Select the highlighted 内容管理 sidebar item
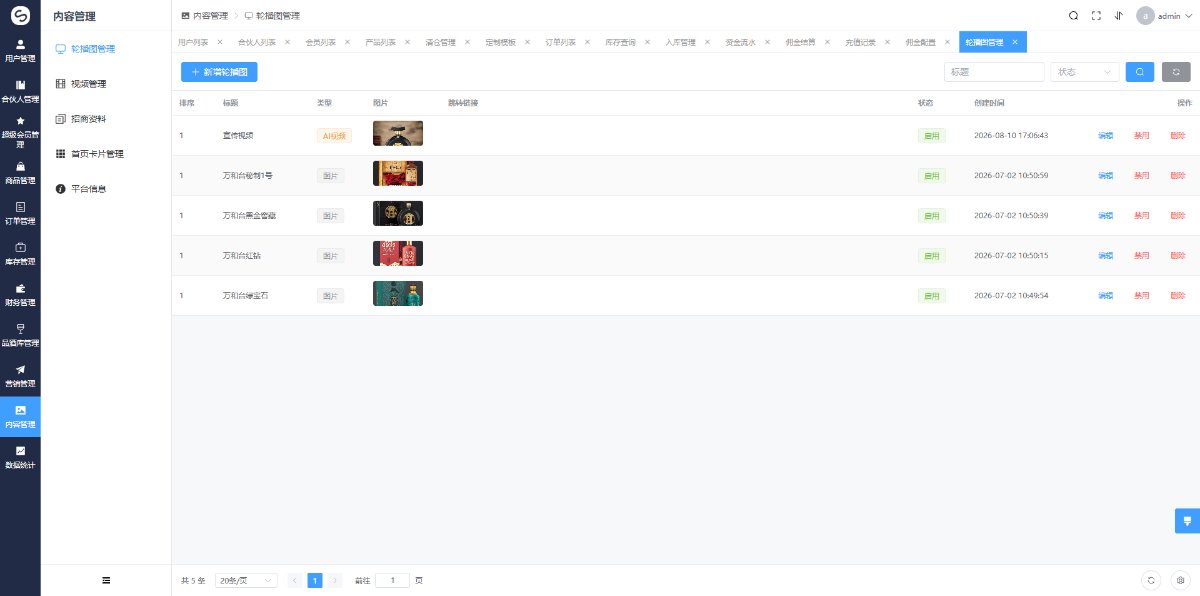The height and width of the screenshot is (596, 1200). [x=20, y=417]
